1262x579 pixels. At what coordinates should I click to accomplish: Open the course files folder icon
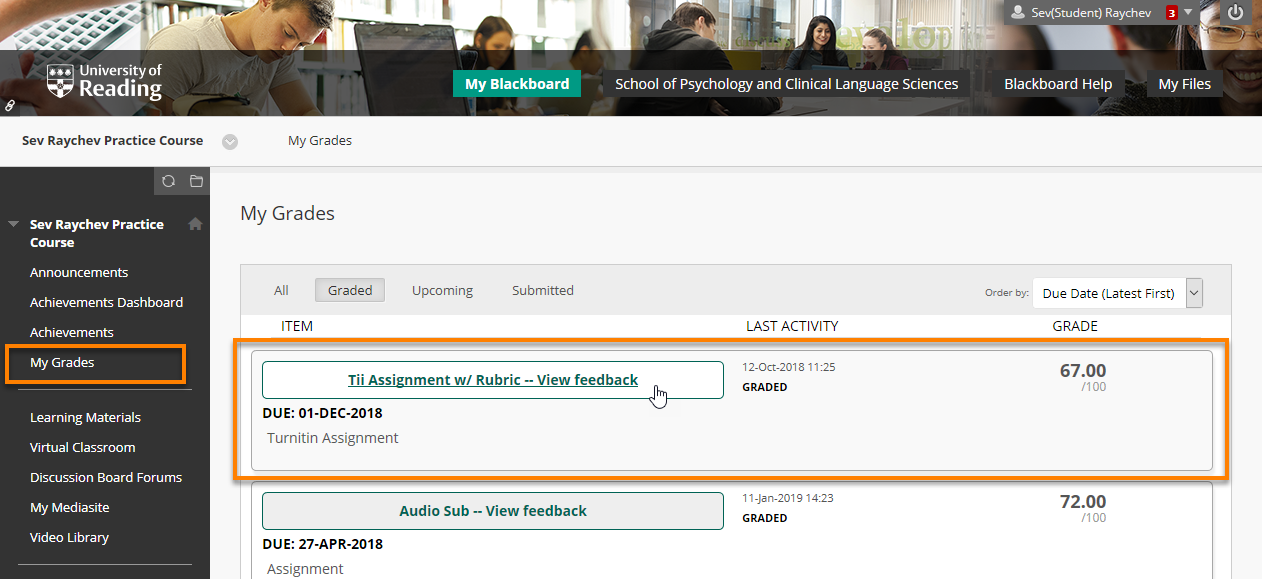[x=196, y=181]
